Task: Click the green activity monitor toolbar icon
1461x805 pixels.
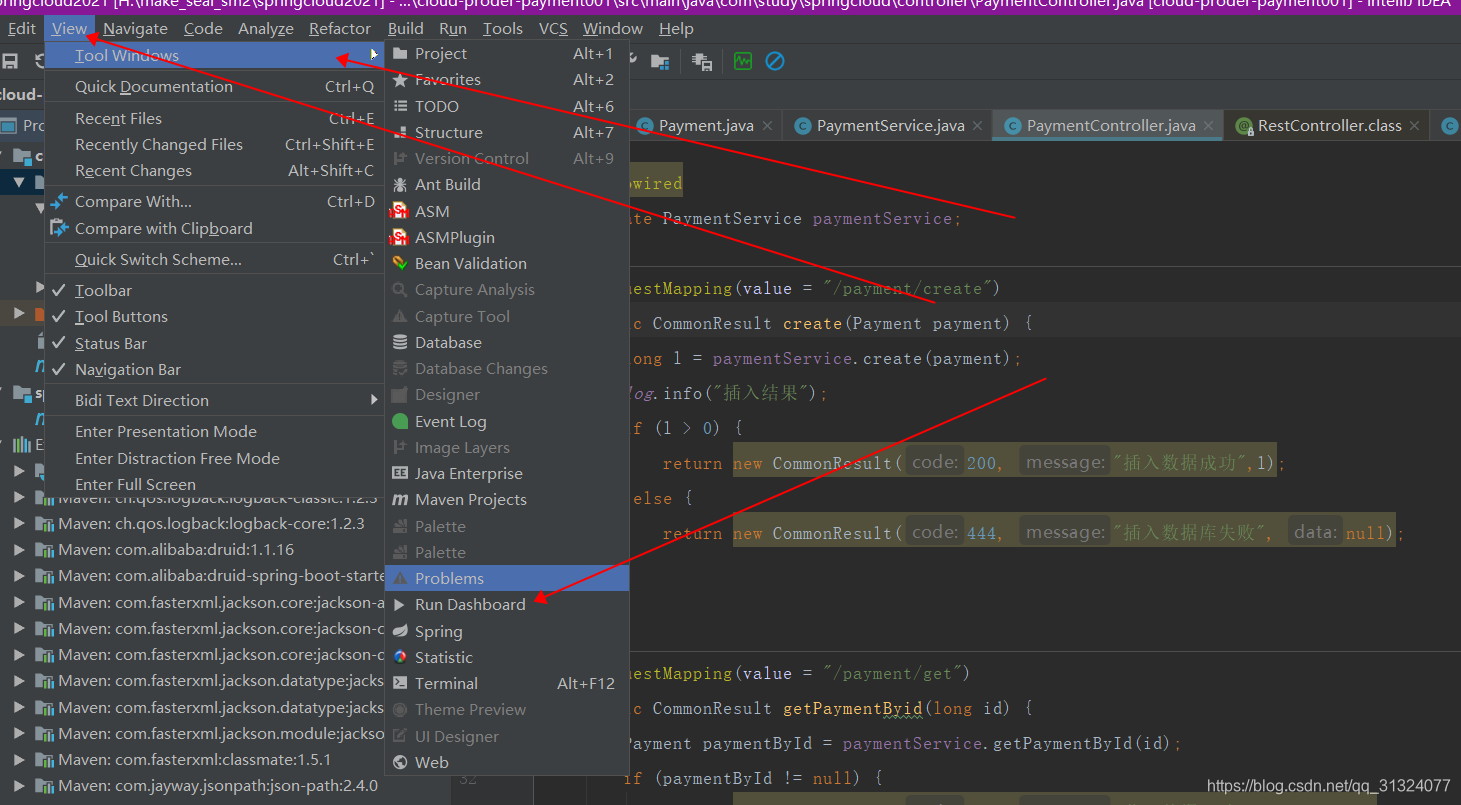Action: point(742,61)
